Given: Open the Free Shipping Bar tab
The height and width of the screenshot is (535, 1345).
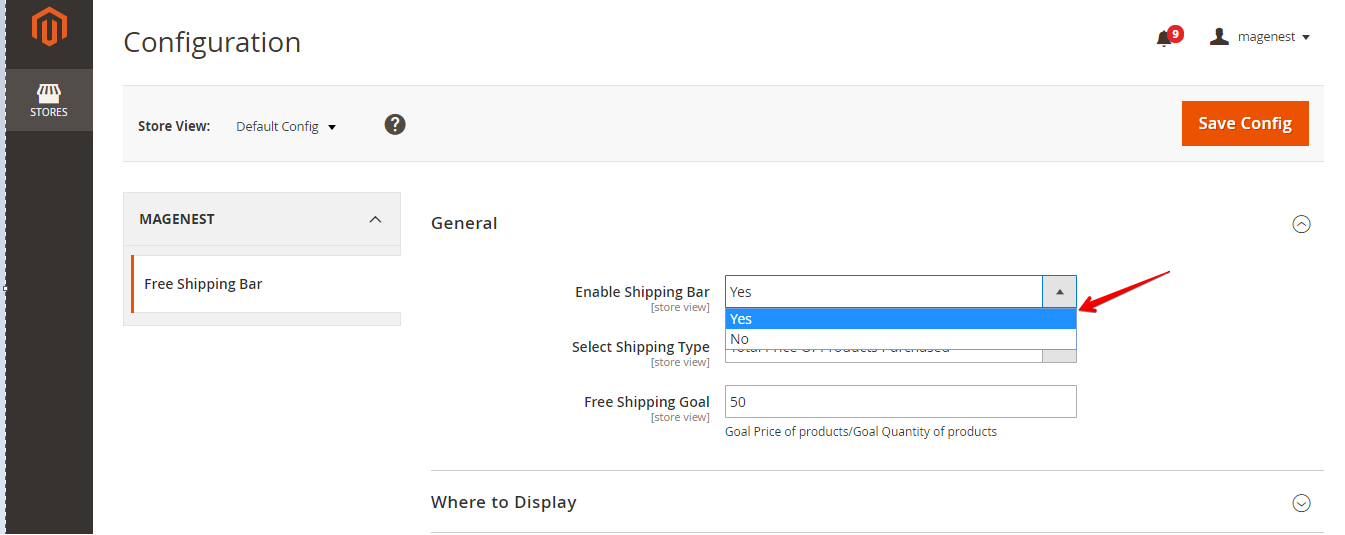Looking at the screenshot, I should [203, 284].
